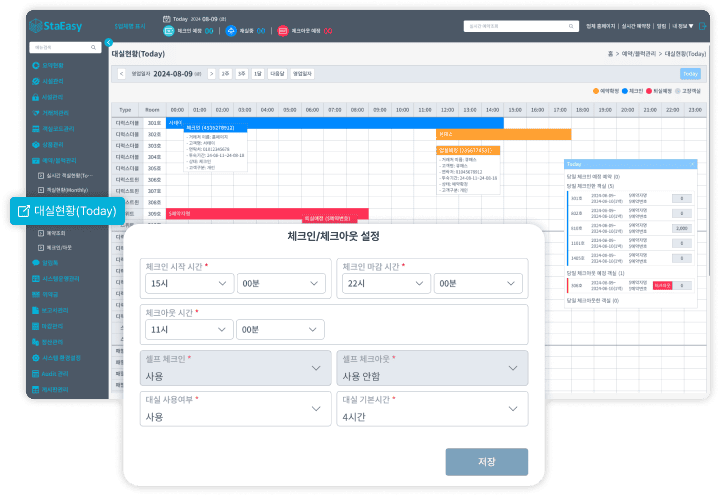Go to the next business date

coord(212,74)
